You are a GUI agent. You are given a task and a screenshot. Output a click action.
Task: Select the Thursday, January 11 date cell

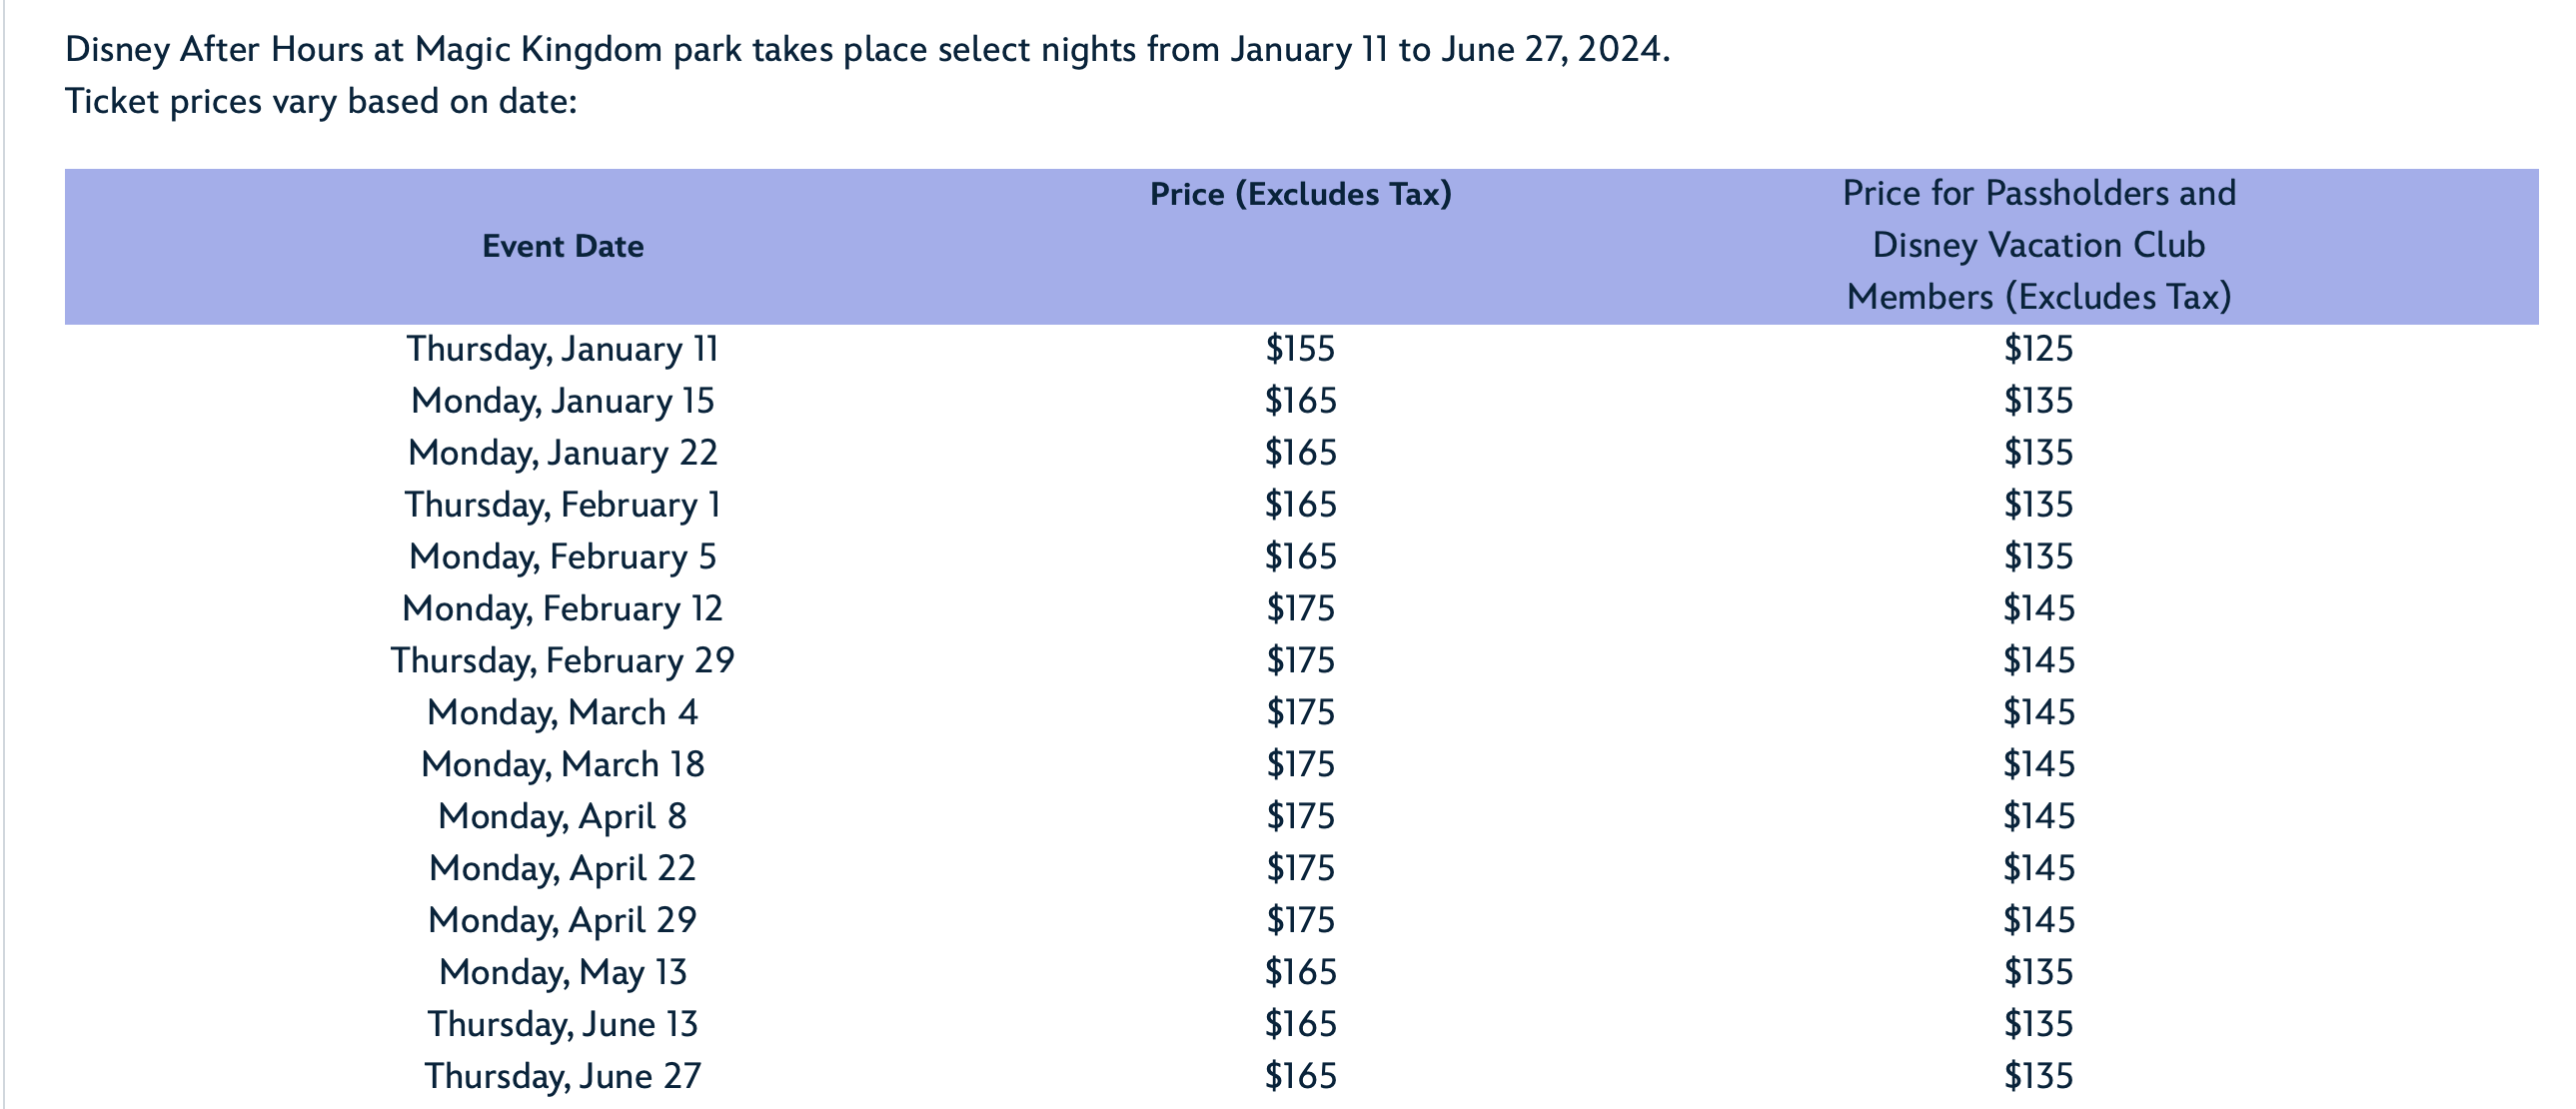tap(562, 349)
